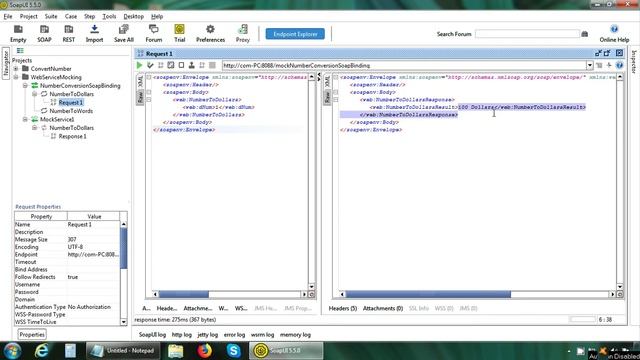Click search forum submit icon
640x360 pixels.
tap(584, 34)
